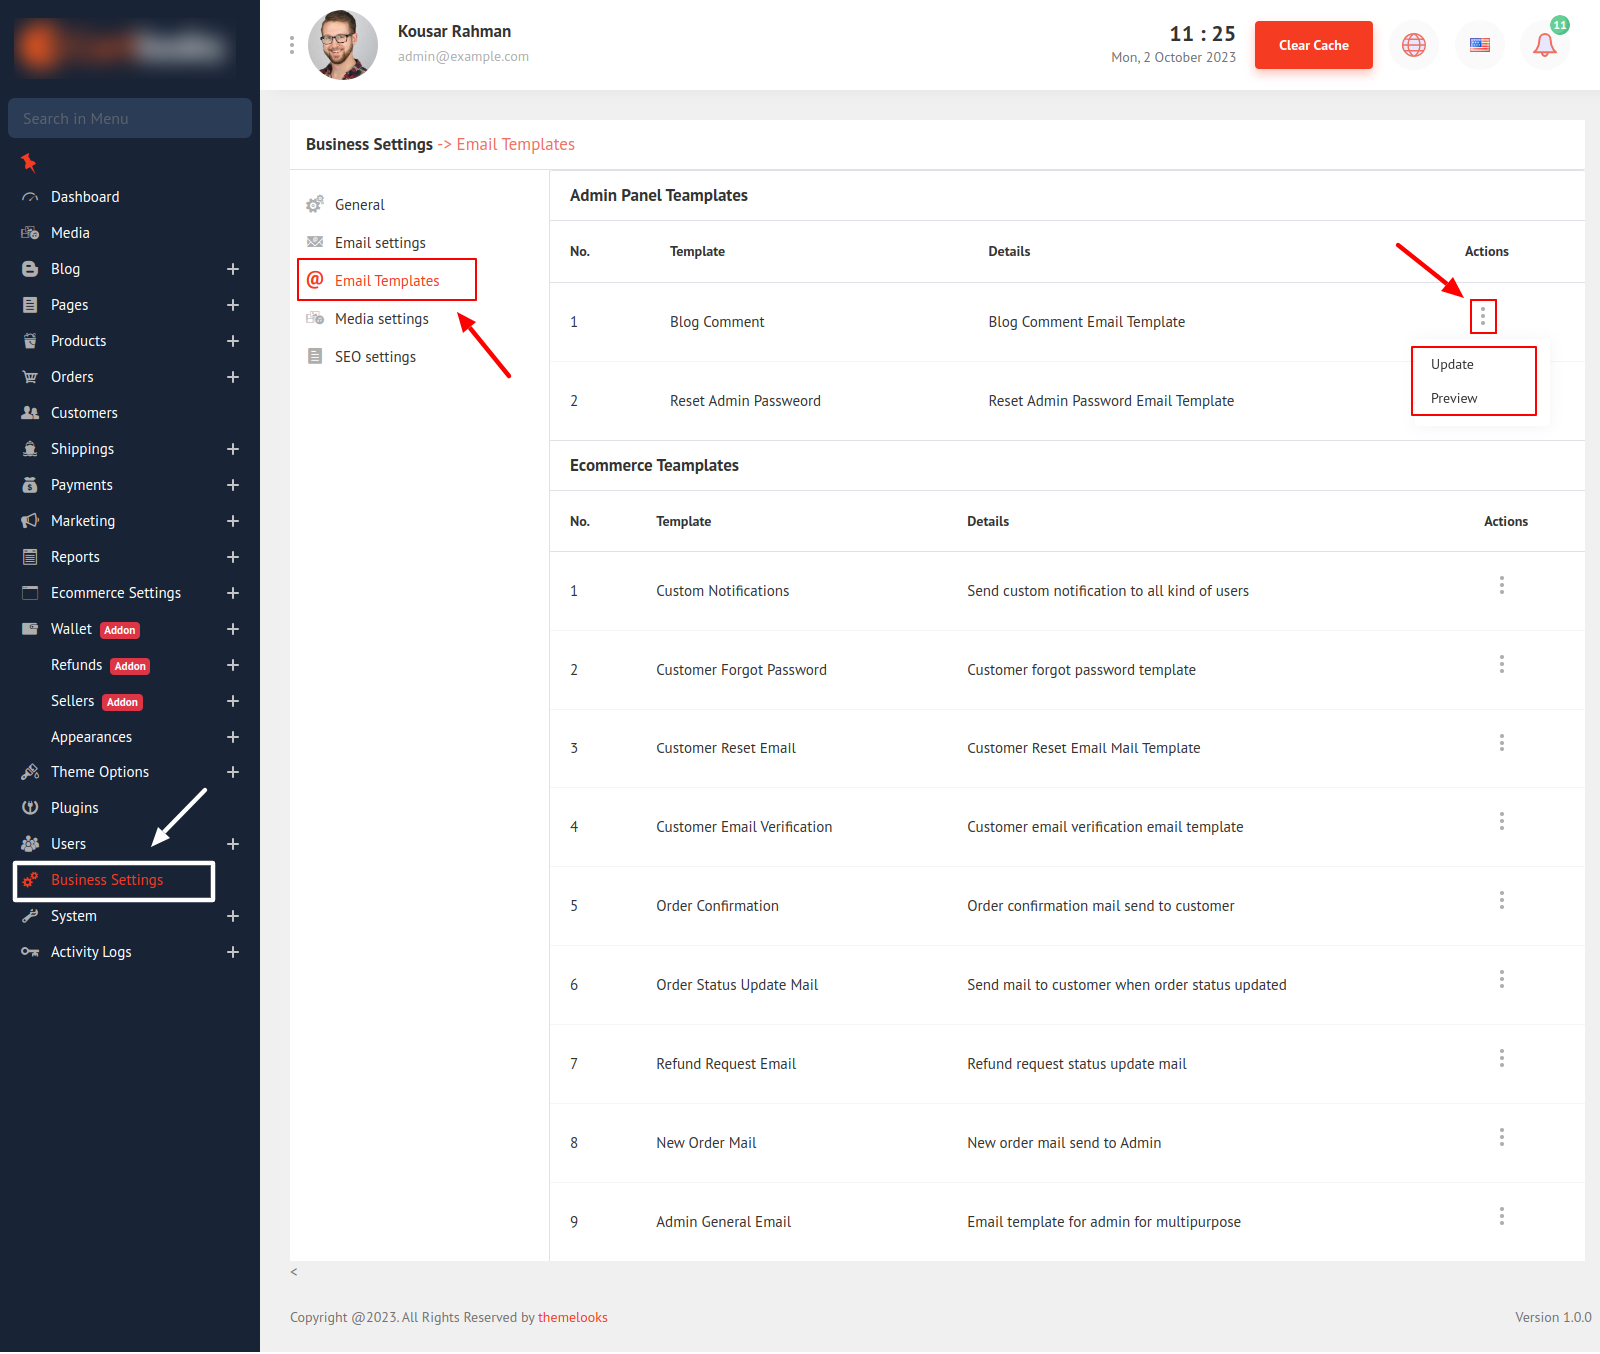Viewport: 1600px width, 1354px height.
Task: Expand the Products menu plus icon
Action: [233, 341]
